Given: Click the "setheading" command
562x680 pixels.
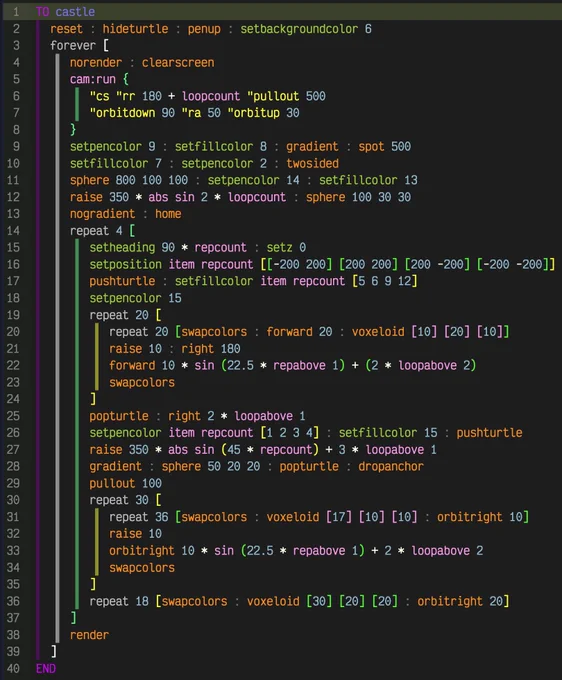Looking at the screenshot, I should [x=122, y=248].
